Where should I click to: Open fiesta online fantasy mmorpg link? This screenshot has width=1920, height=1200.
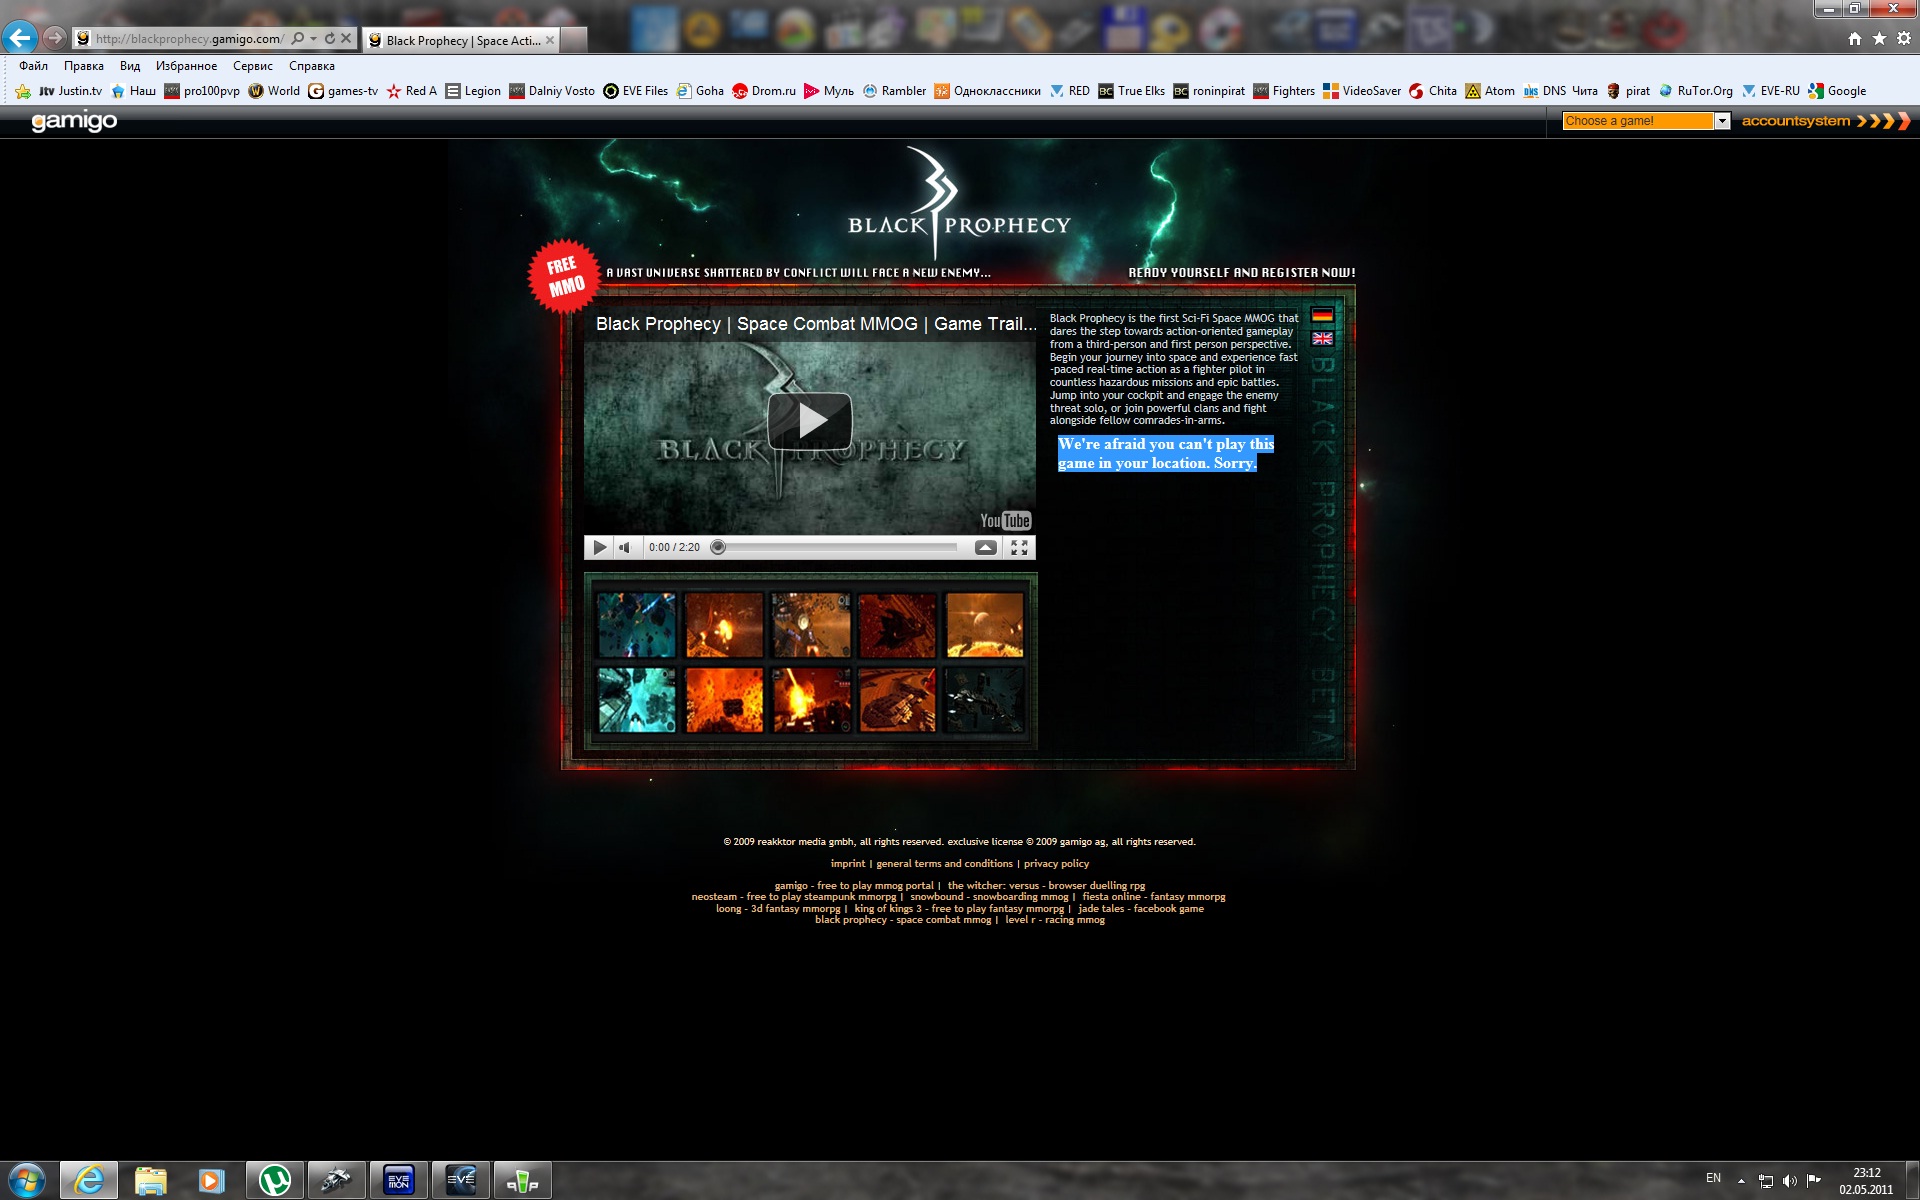pos(1153,897)
